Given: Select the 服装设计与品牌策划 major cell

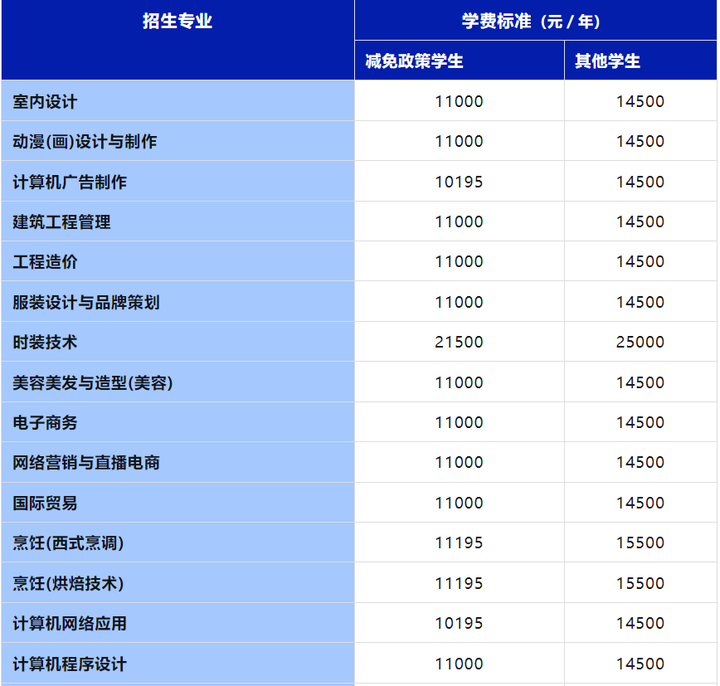Looking at the screenshot, I should (86, 302).
